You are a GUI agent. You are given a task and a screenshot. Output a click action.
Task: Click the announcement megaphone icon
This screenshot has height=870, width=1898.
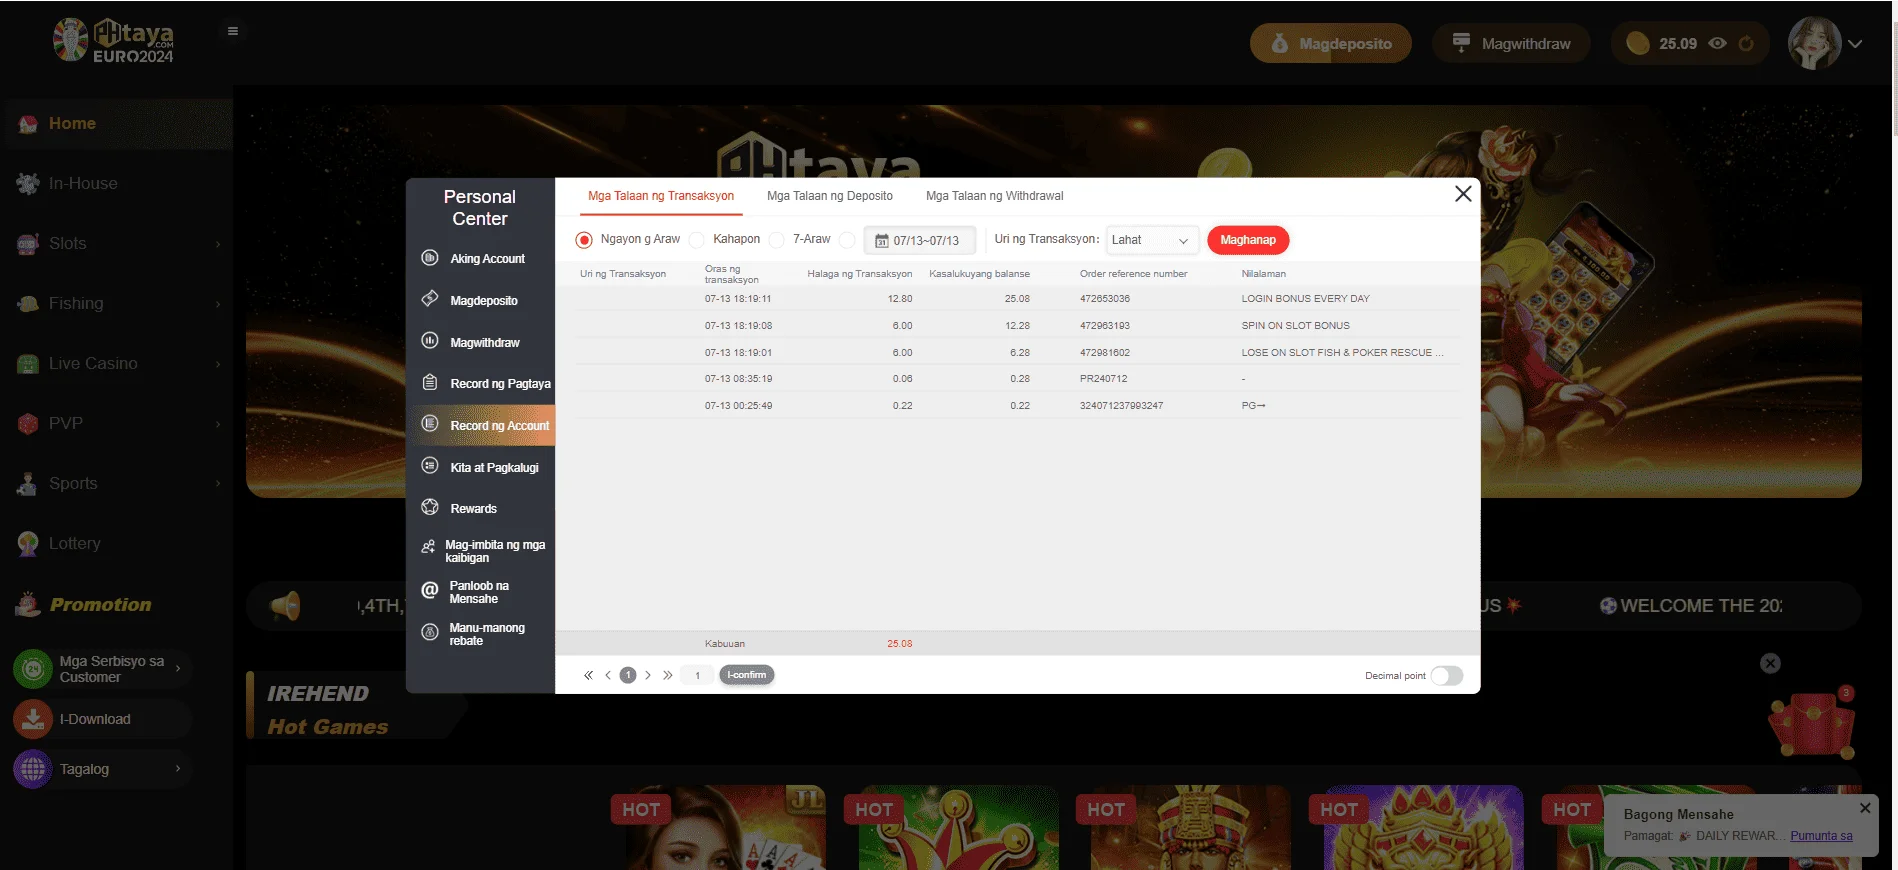(286, 606)
